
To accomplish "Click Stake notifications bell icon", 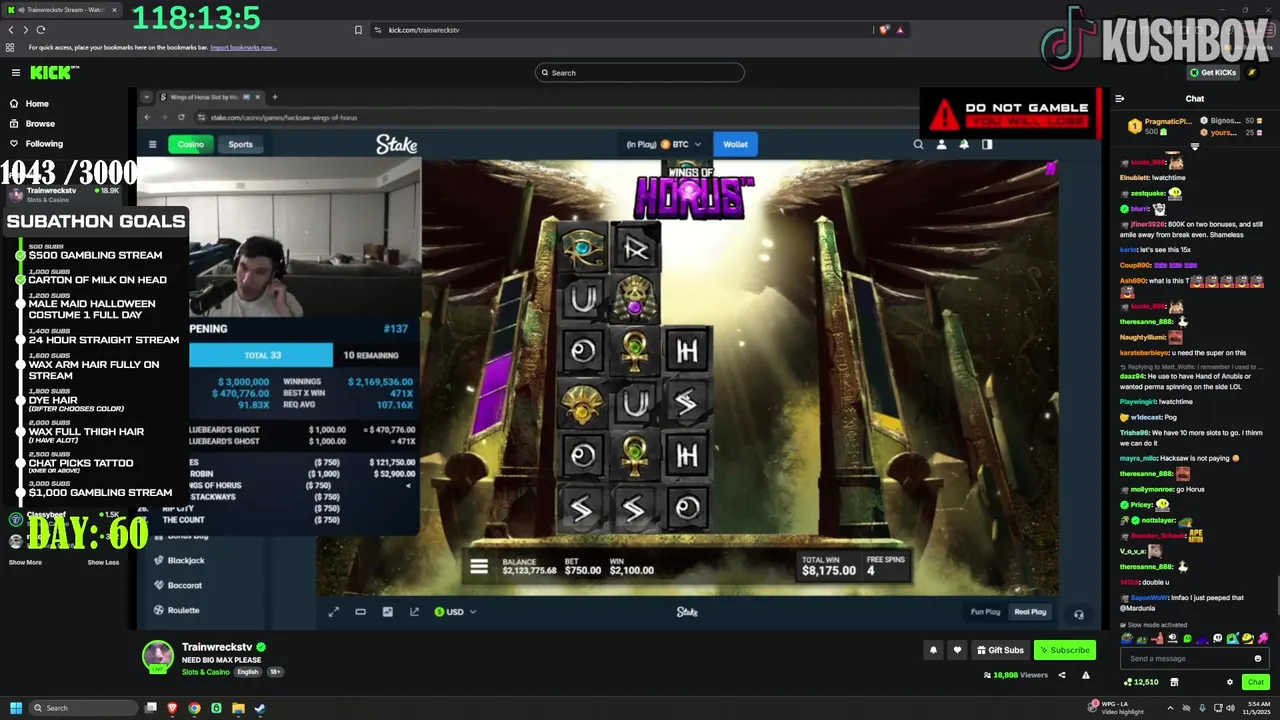I will click(964, 144).
